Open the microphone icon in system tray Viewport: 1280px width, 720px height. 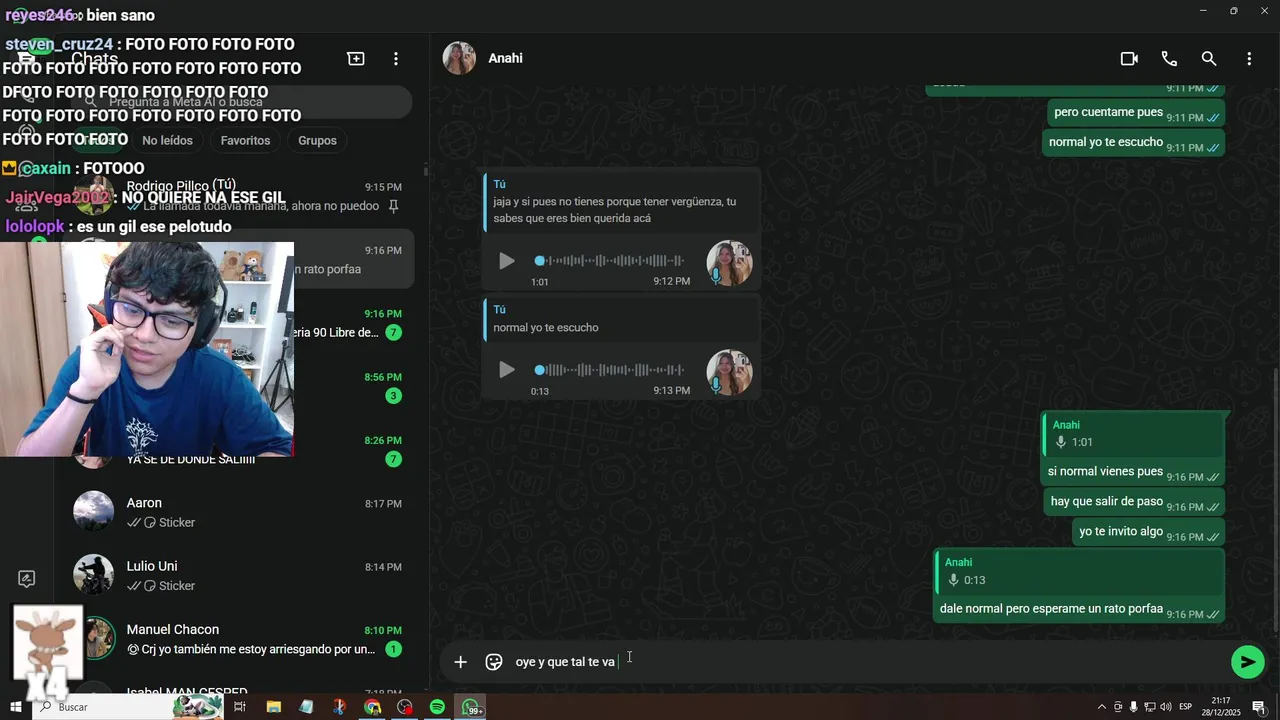1134,707
